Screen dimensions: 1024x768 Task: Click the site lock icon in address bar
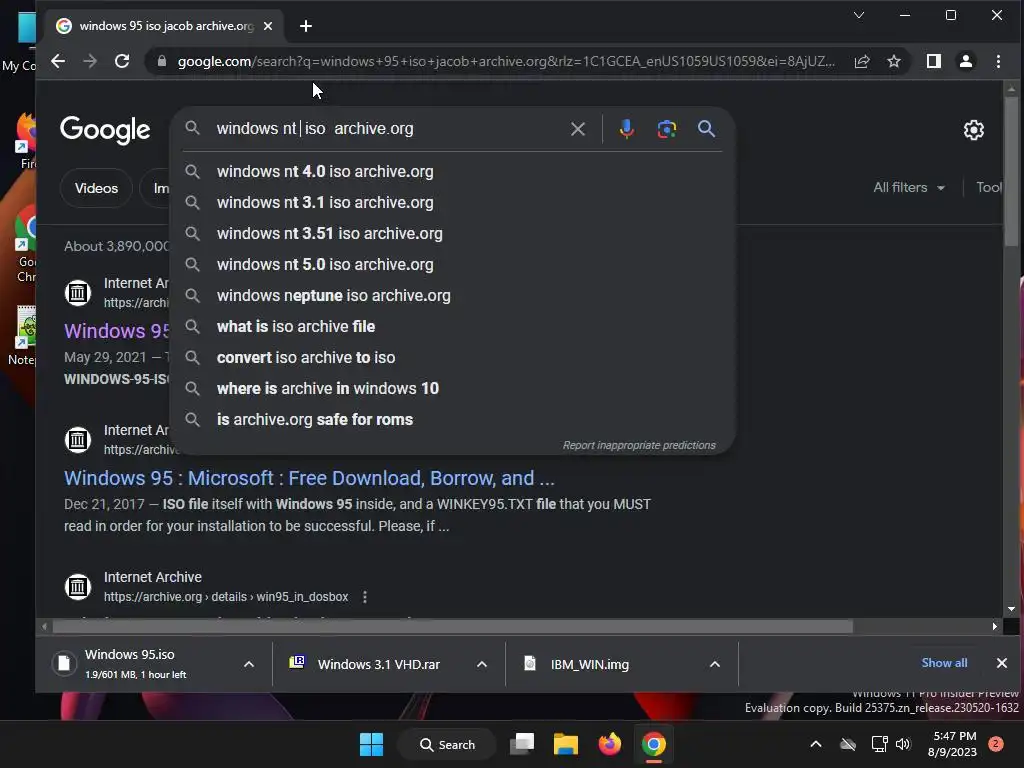[161, 61]
